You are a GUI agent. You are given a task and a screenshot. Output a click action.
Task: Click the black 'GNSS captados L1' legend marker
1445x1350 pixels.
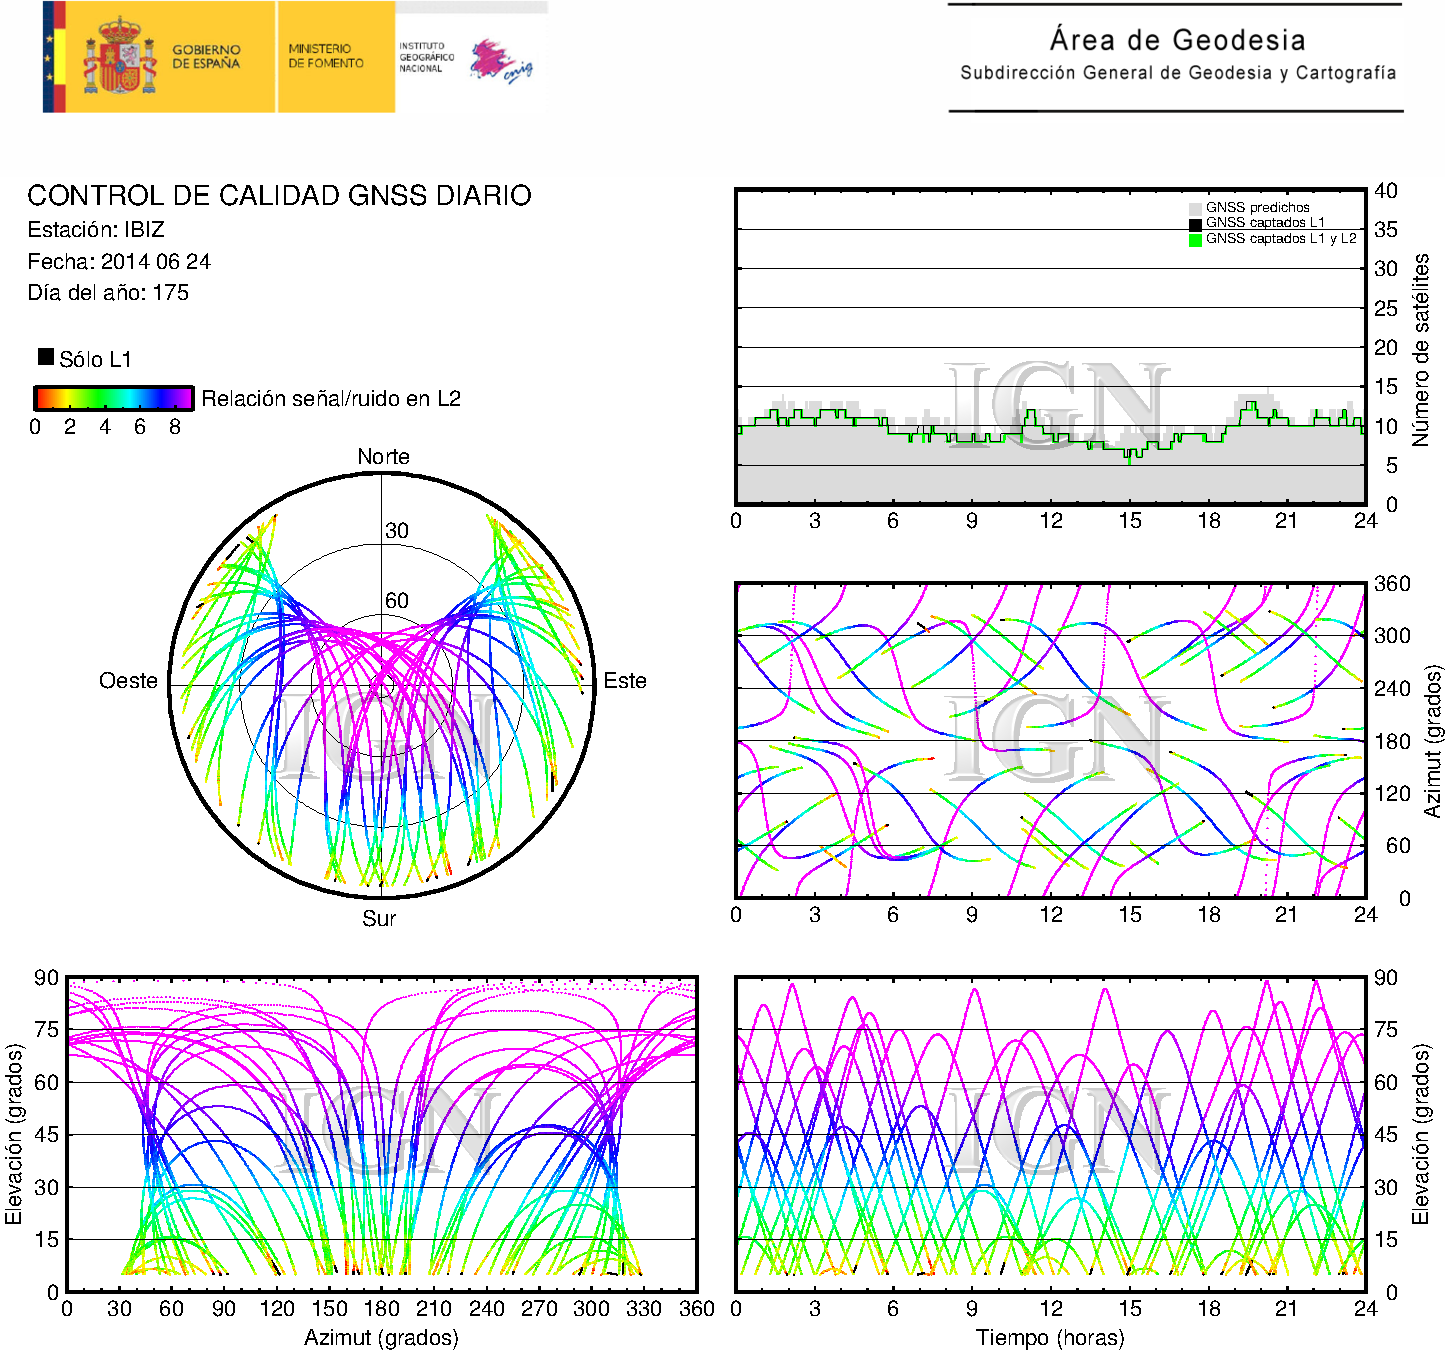click(x=1195, y=224)
